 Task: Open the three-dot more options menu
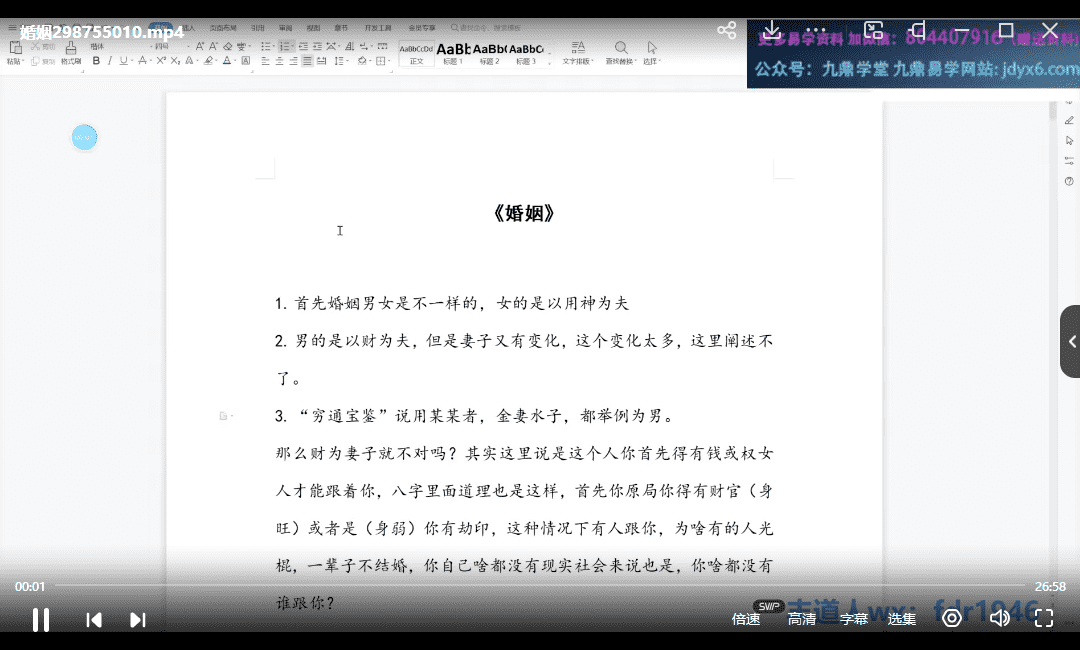[x=816, y=31]
